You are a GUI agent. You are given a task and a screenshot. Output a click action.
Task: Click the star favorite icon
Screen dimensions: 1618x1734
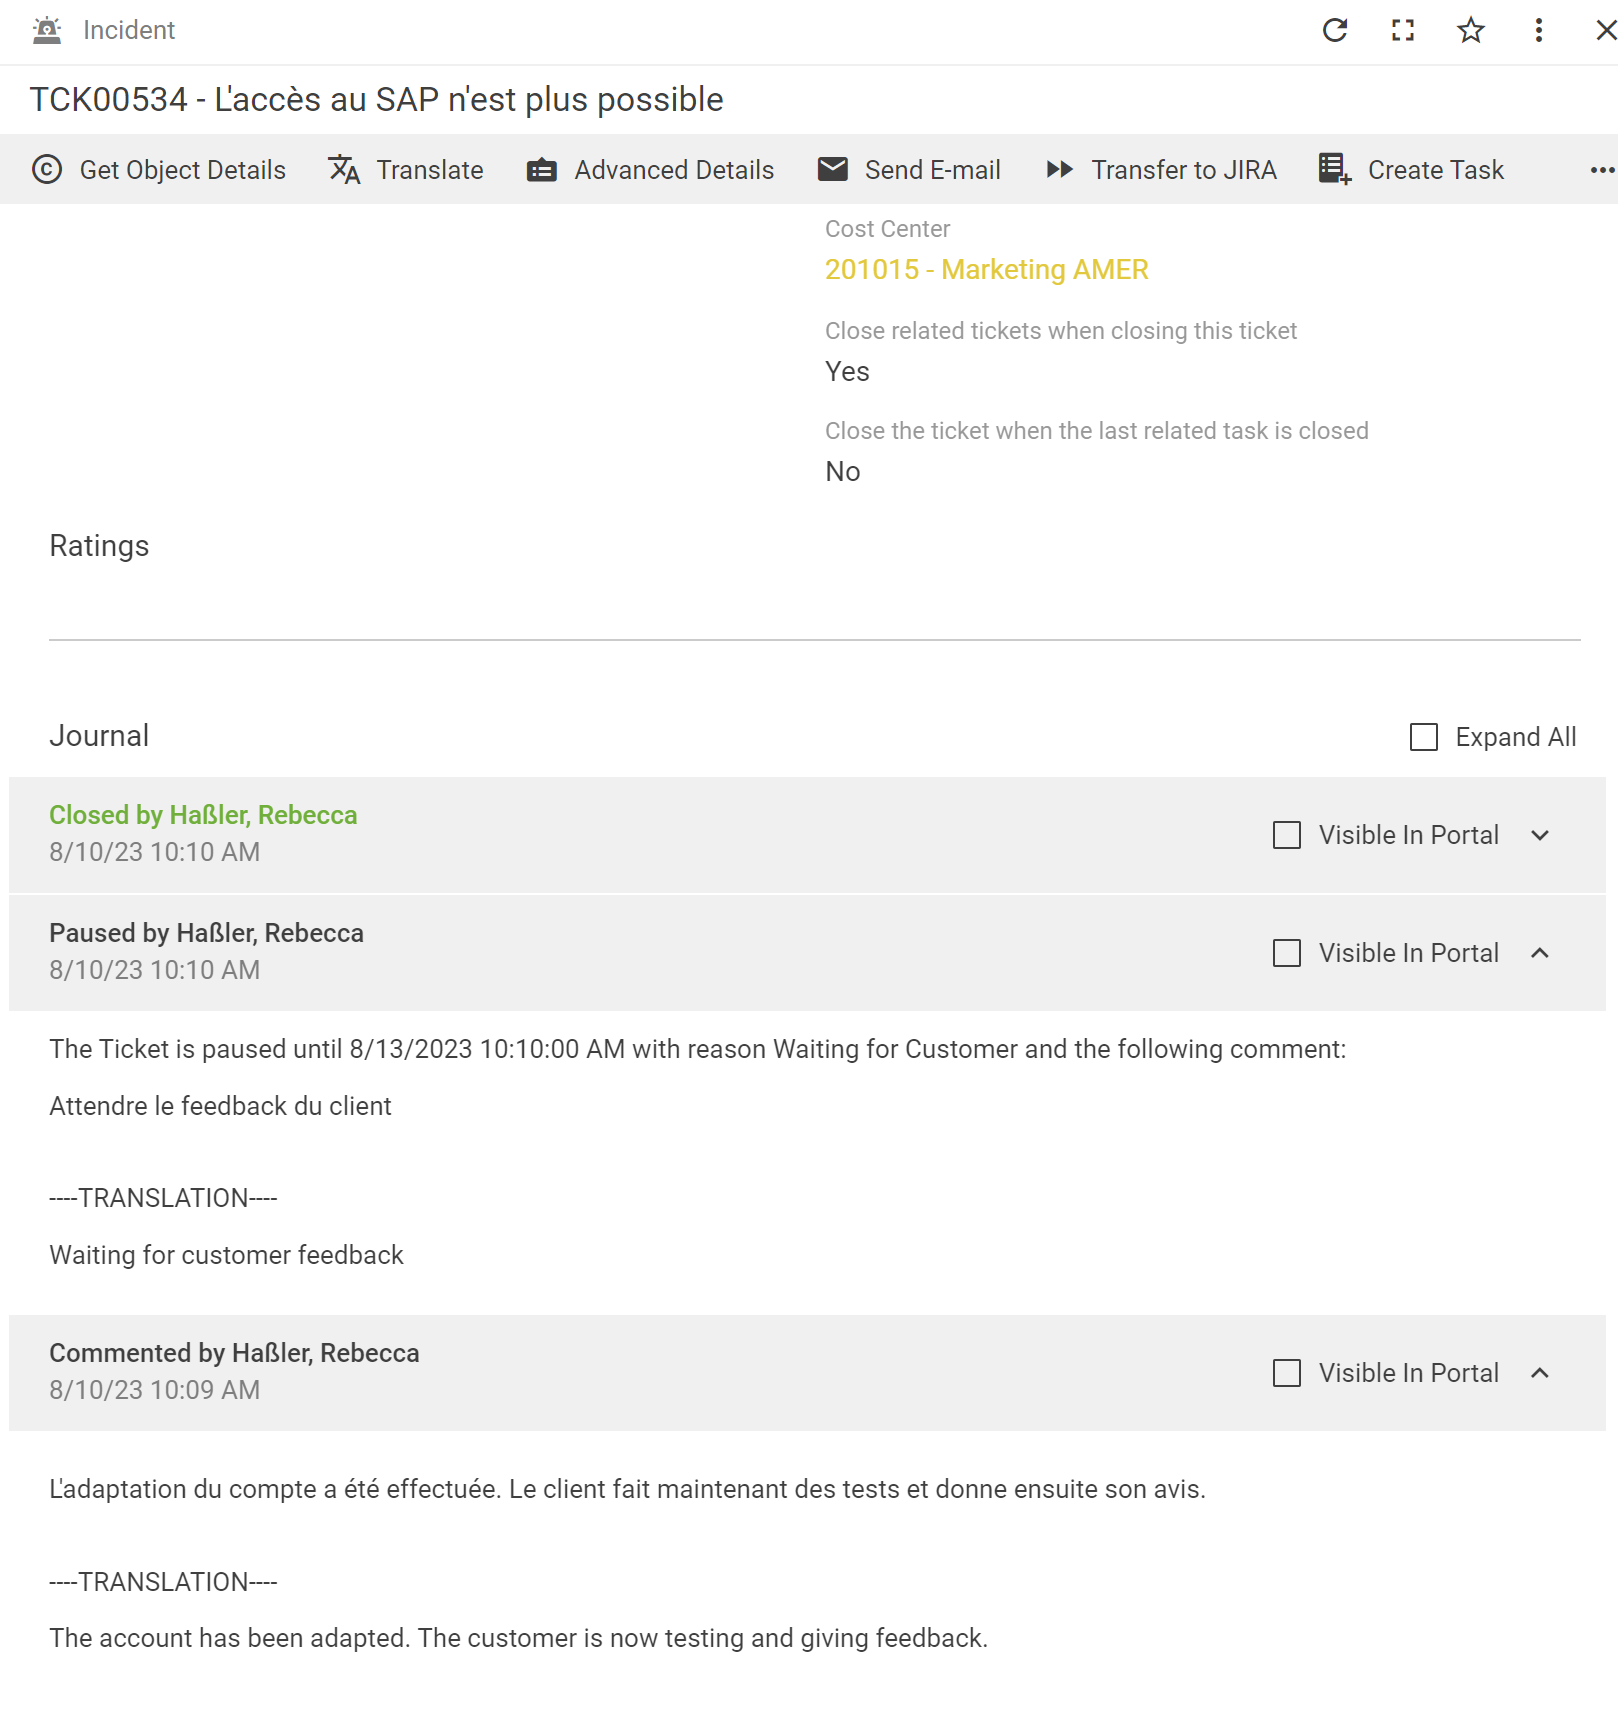point(1471,30)
